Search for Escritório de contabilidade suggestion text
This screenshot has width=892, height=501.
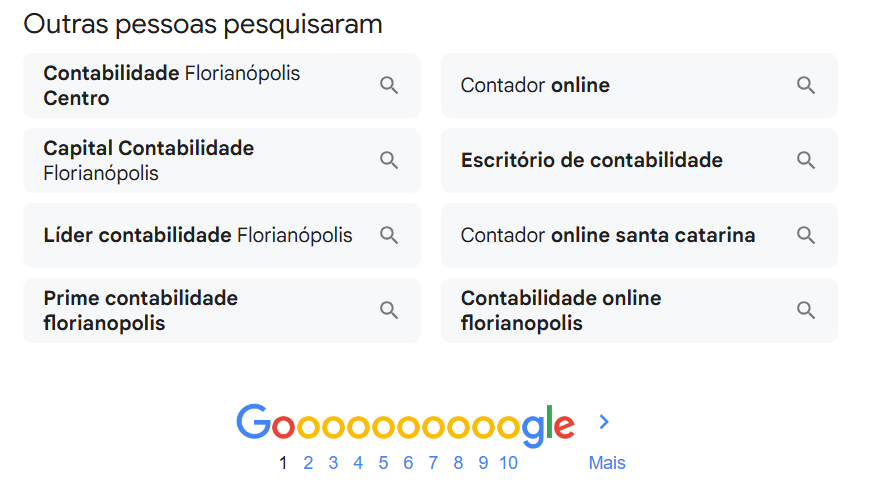(x=591, y=160)
